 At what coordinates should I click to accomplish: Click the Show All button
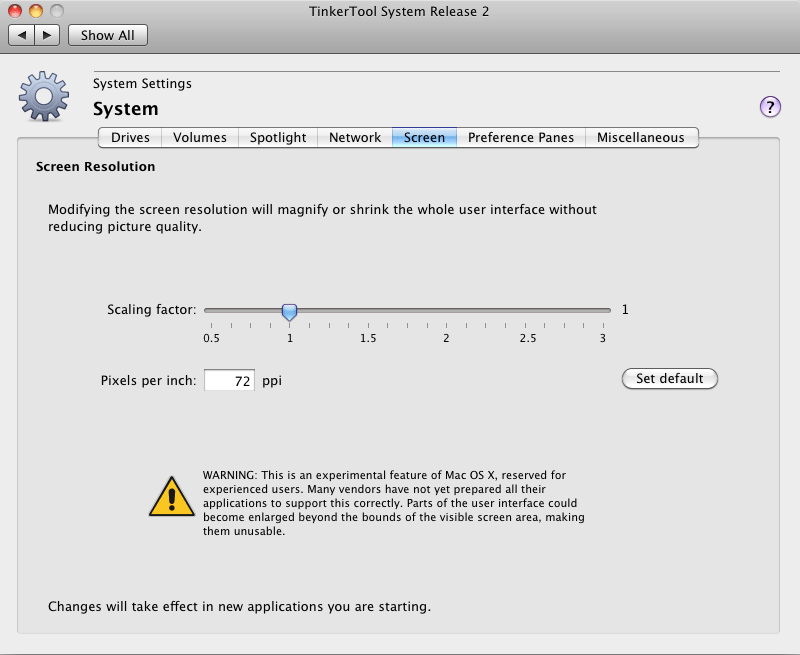[108, 35]
